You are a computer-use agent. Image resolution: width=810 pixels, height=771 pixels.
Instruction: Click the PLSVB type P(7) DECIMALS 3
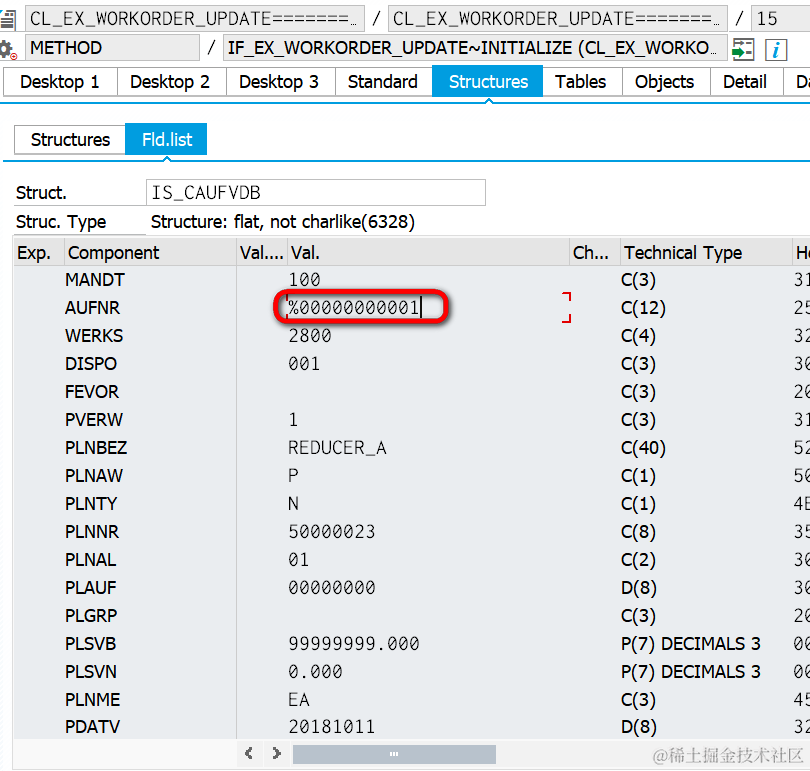(x=691, y=643)
